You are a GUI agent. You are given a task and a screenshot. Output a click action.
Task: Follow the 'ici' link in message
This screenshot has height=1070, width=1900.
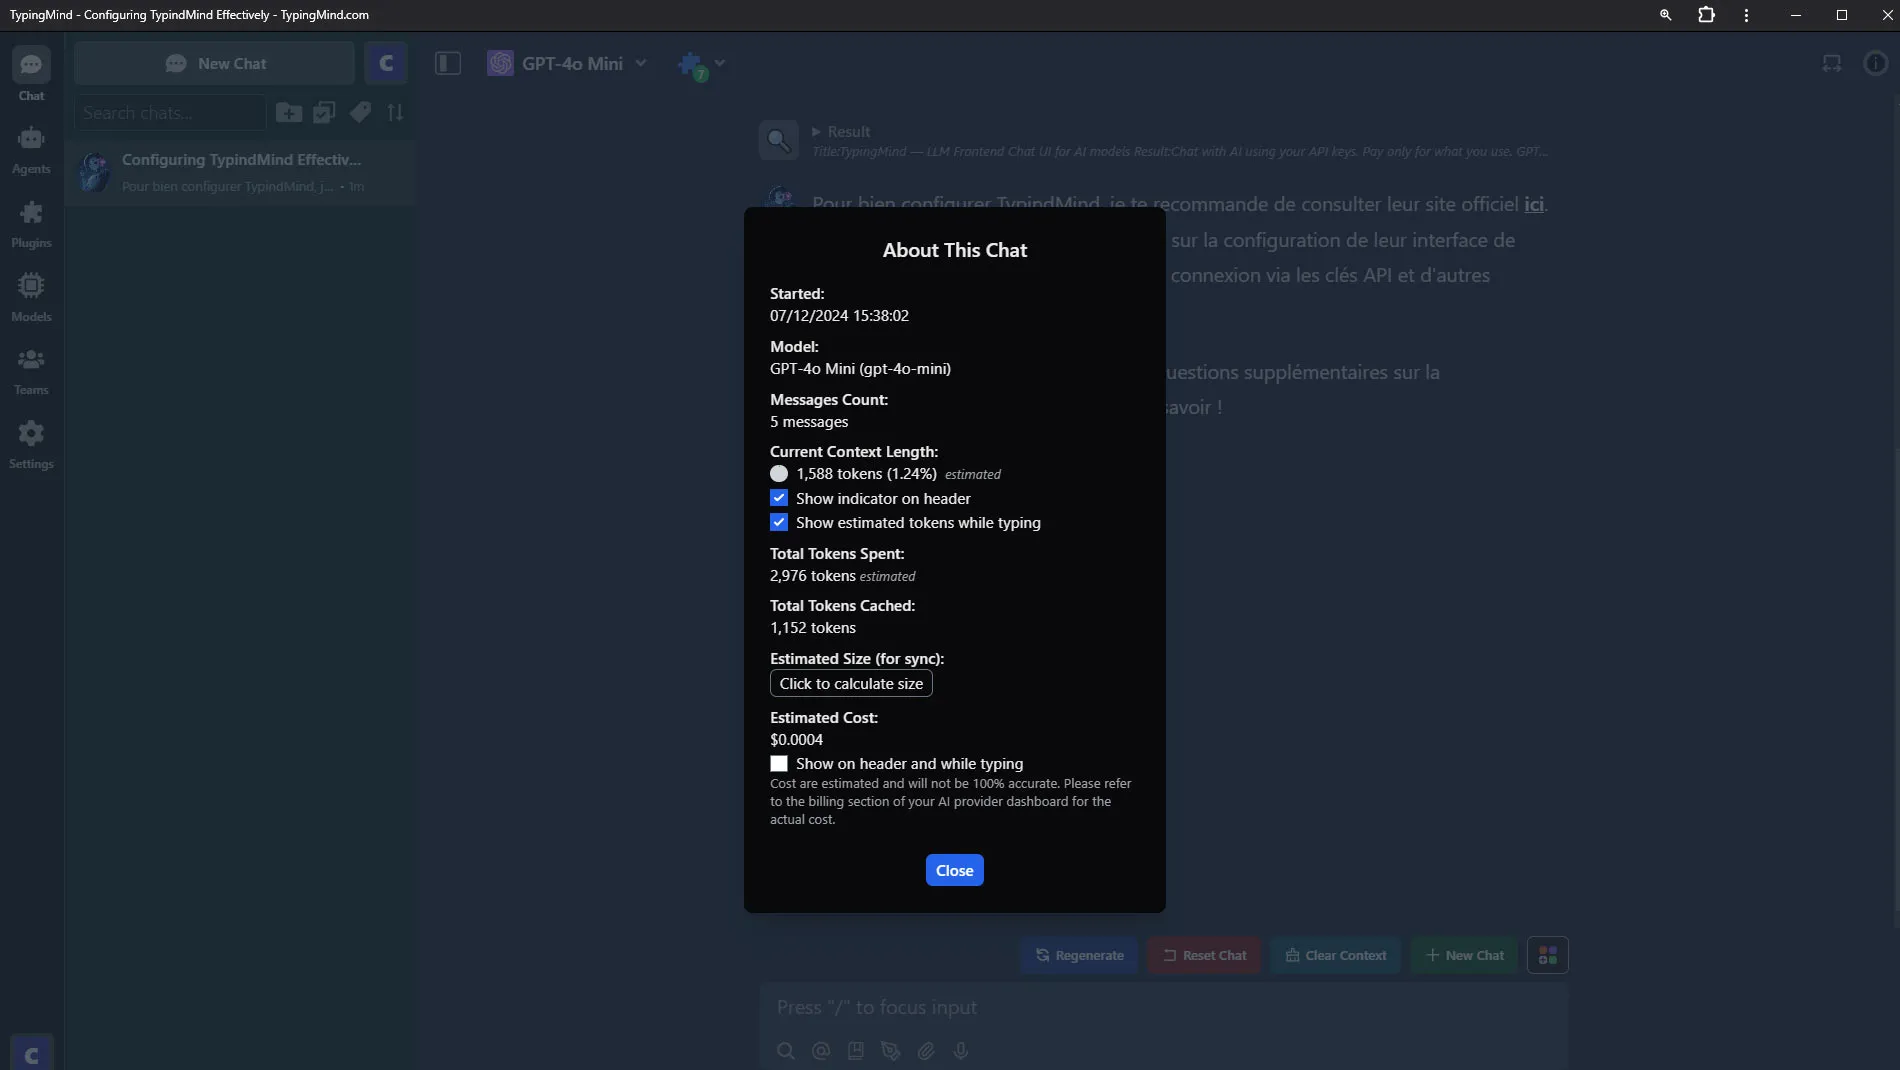click(x=1533, y=204)
